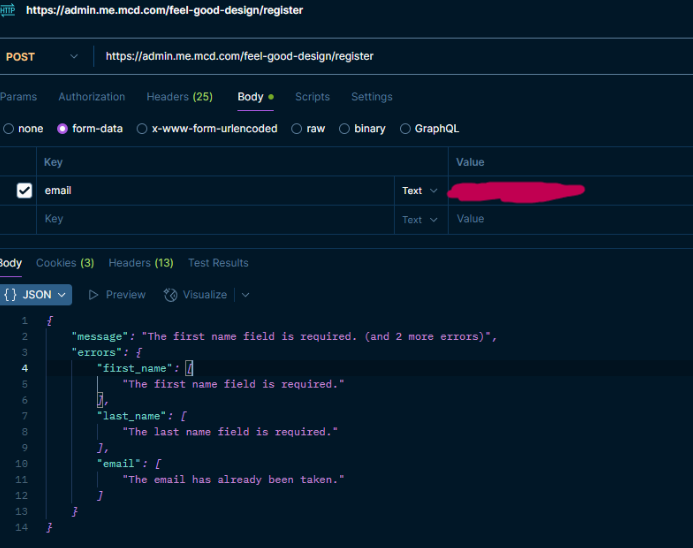This screenshot has height=548, width=693.
Task: Click the Visualize button
Action: point(195,295)
